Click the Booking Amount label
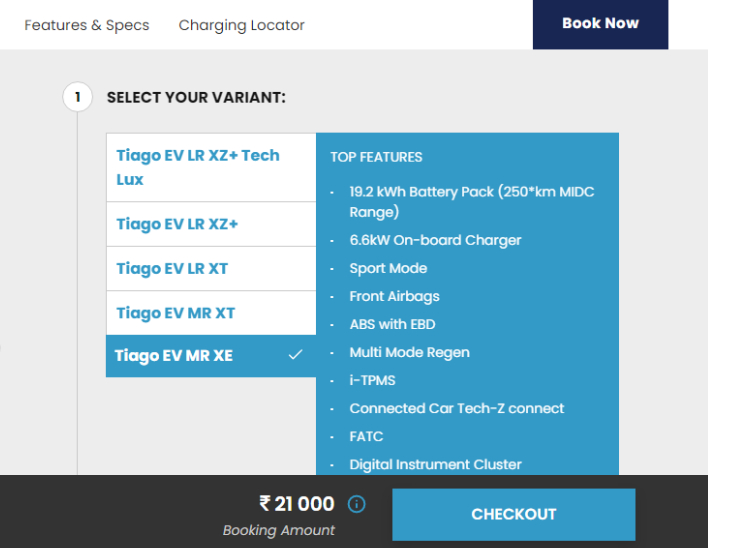Viewport: 730px width, 548px height. click(x=278, y=531)
